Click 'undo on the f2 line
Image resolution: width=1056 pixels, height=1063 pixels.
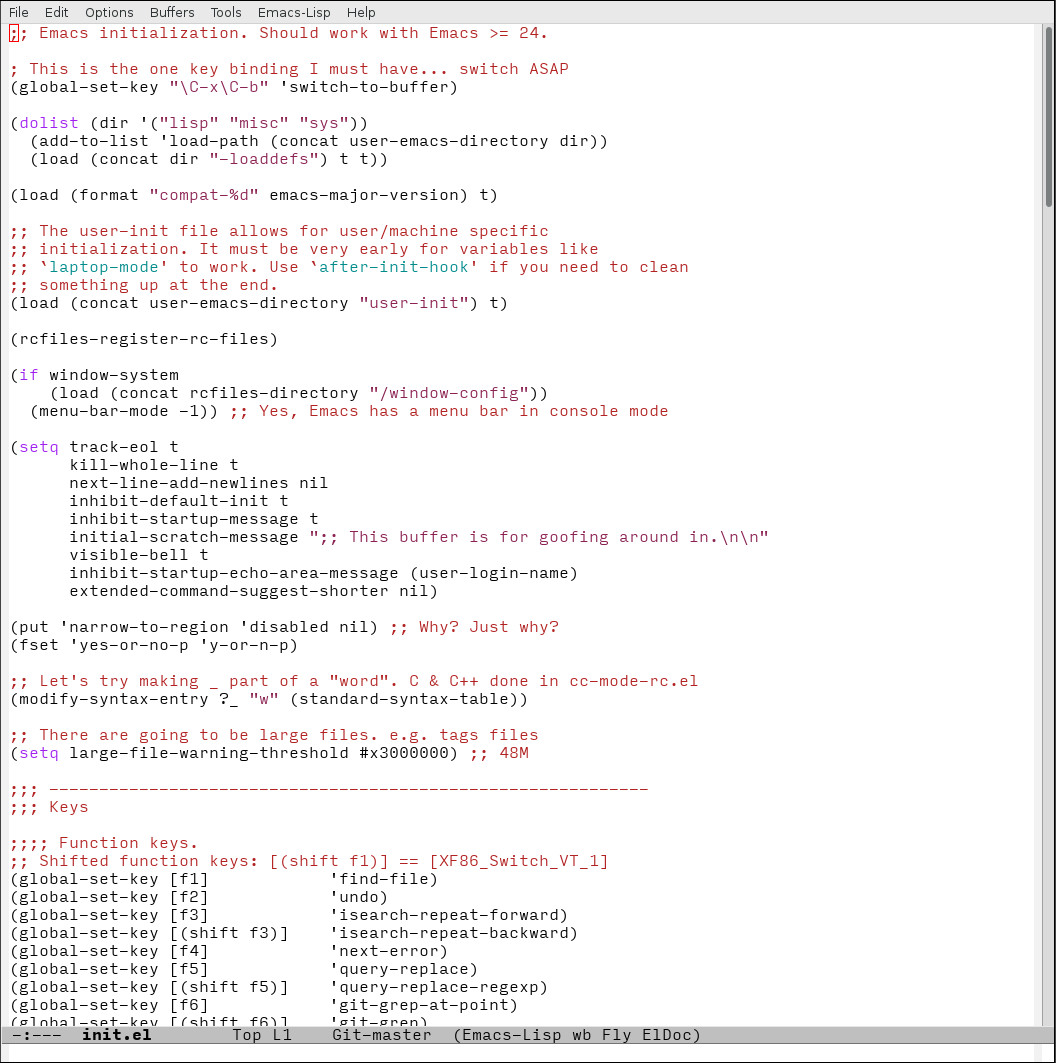[x=354, y=897]
